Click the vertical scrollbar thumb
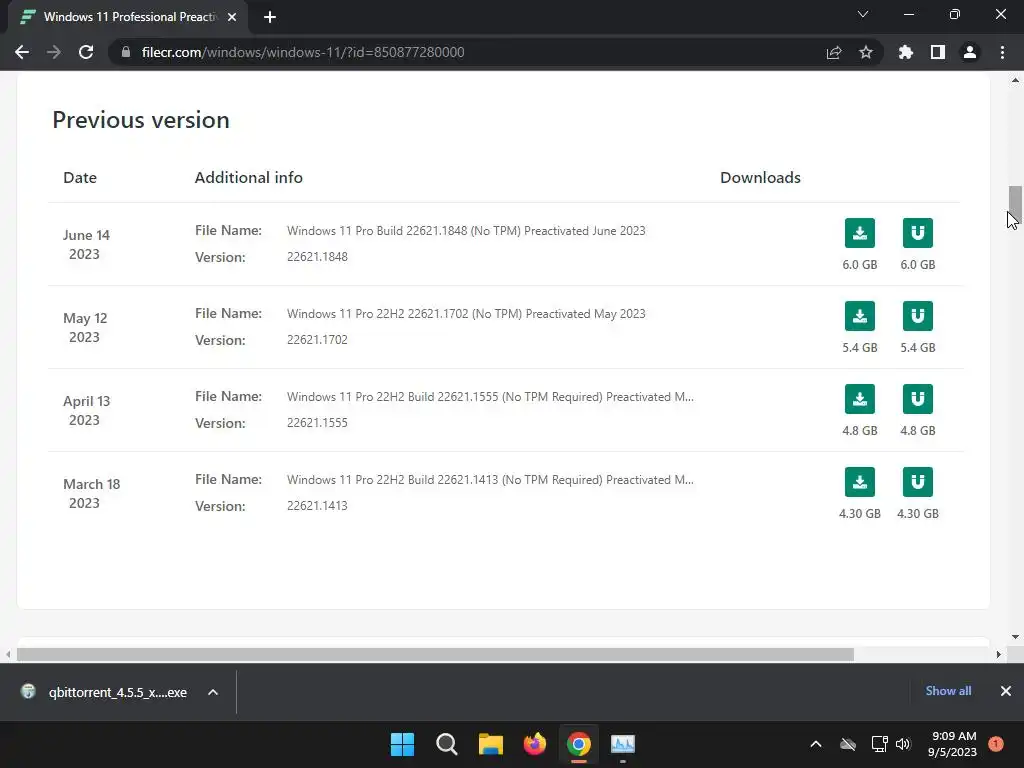 [x=1015, y=204]
